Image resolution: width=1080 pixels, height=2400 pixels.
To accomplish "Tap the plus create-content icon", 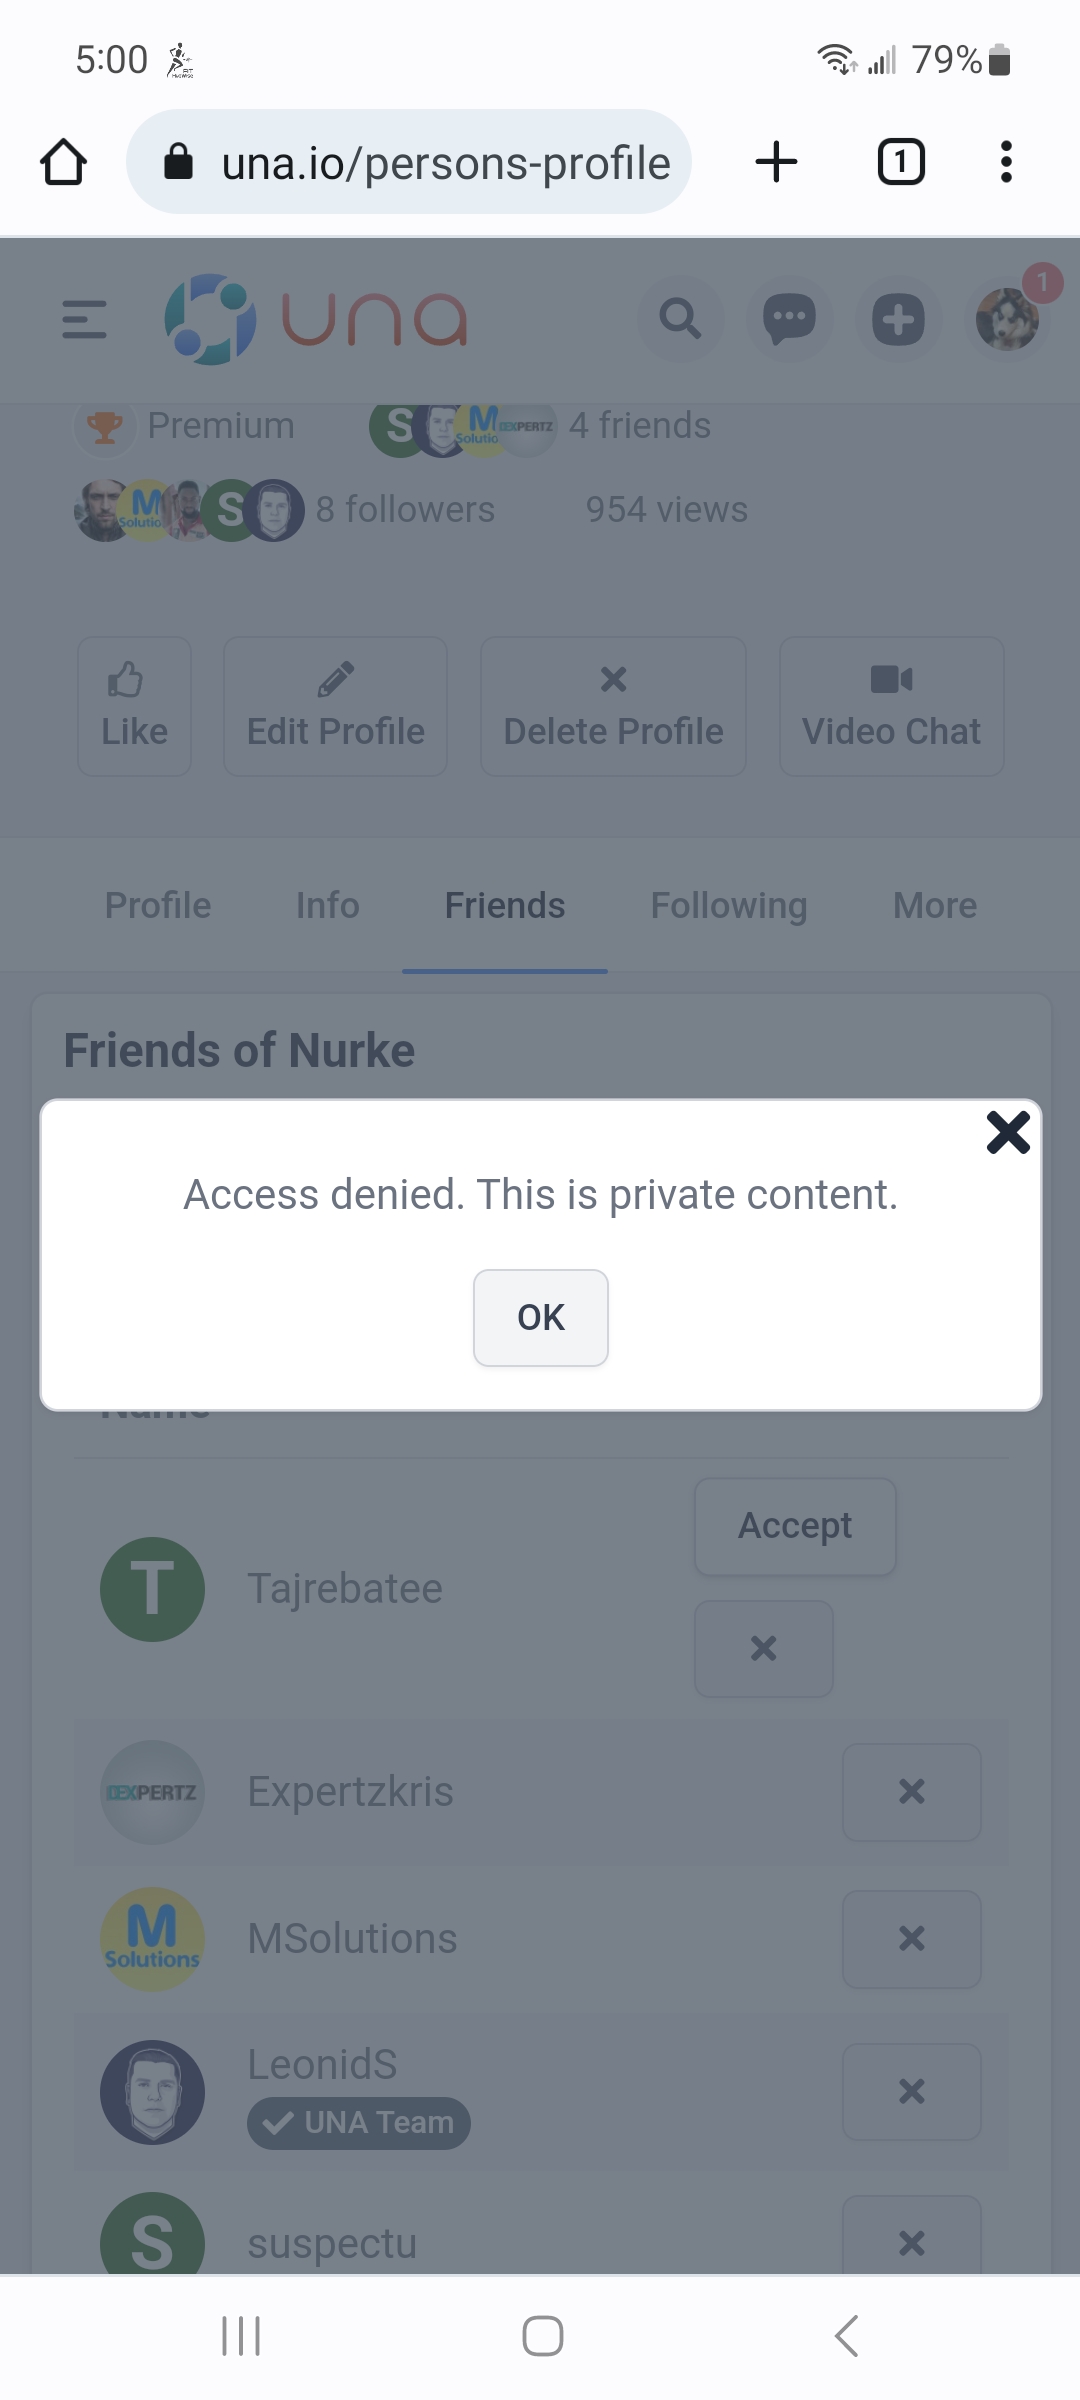I will coord(898,320).
